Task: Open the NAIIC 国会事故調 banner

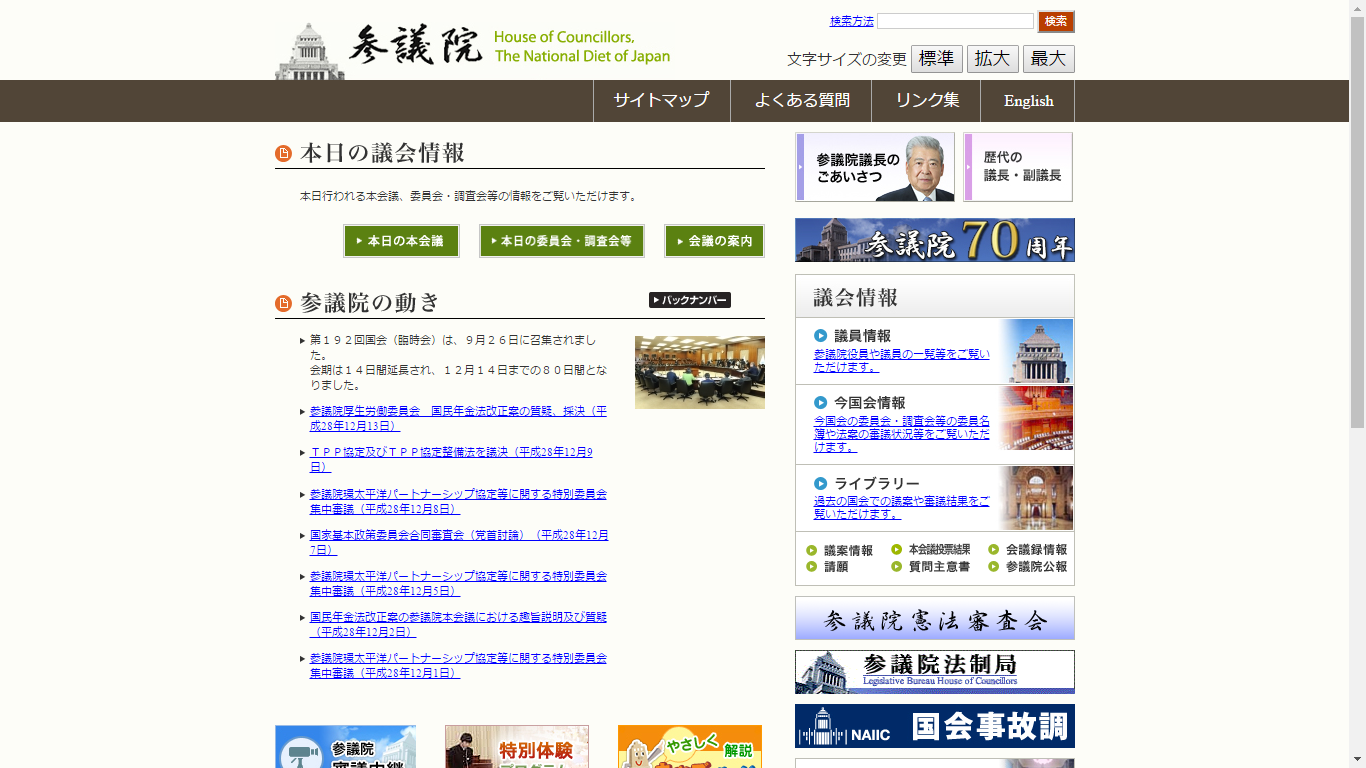Action: pyautogui.click(x=935, y=726)
